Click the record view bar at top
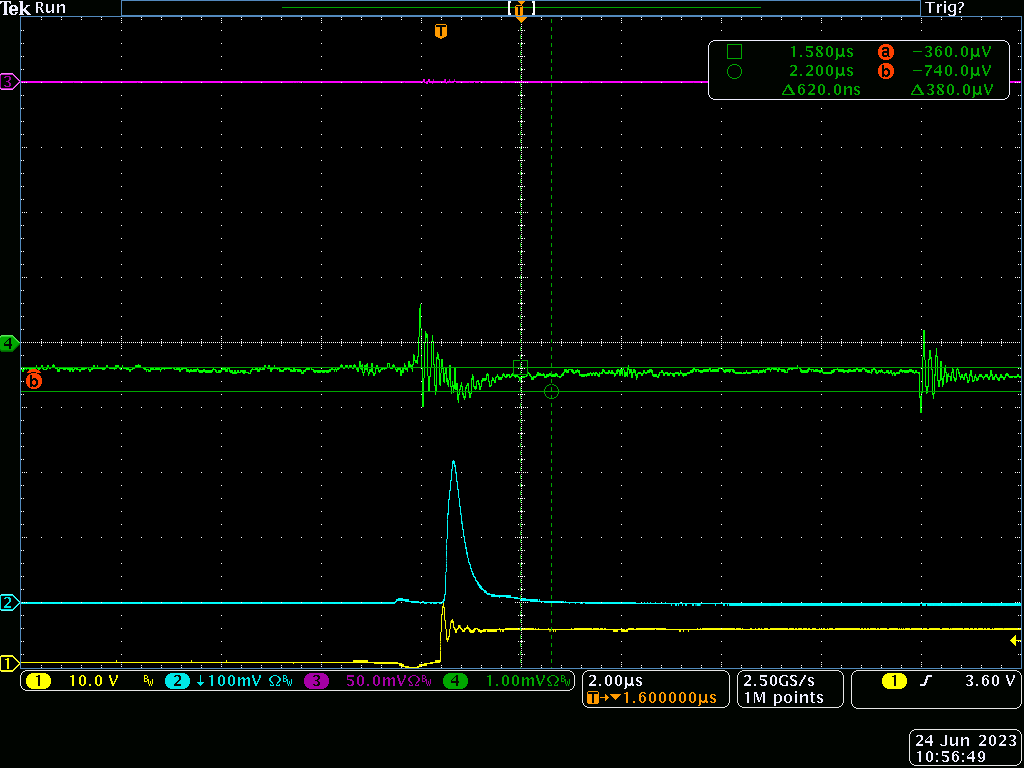Viewport: 1024px width, 768px height. point(520,8)
